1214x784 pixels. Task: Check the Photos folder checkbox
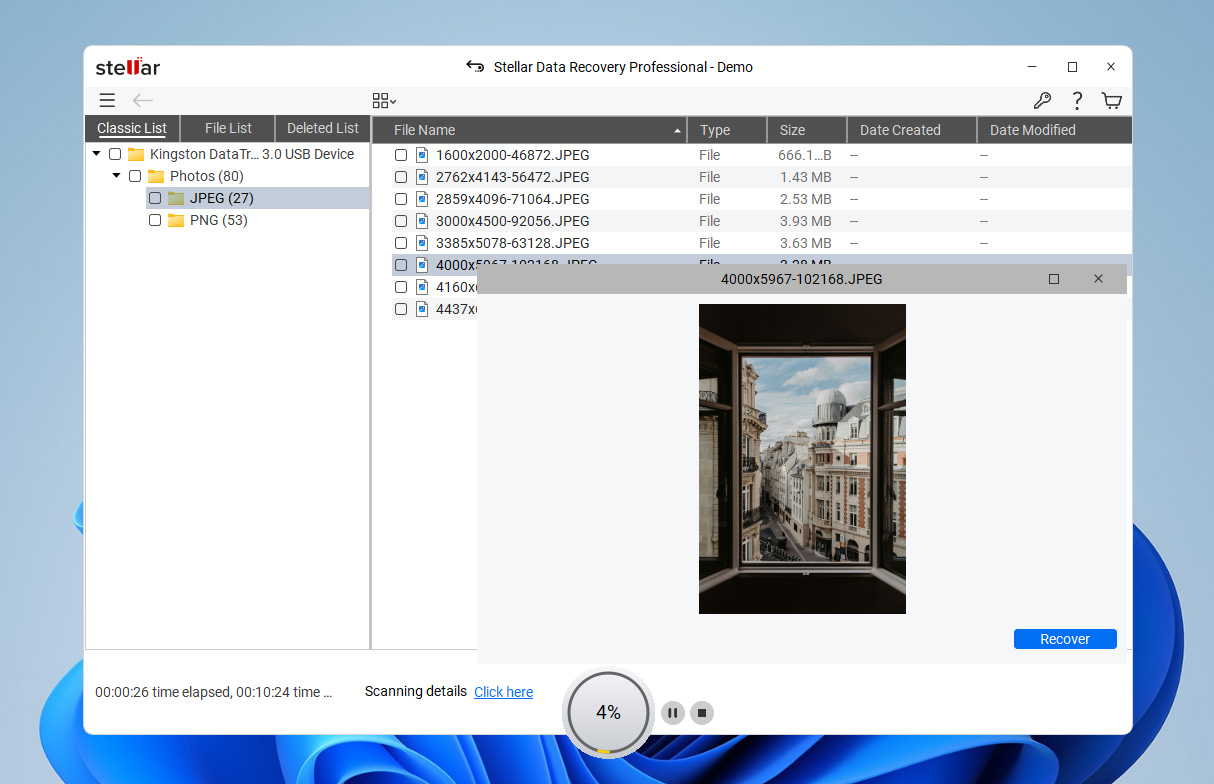tap(135, 175)
